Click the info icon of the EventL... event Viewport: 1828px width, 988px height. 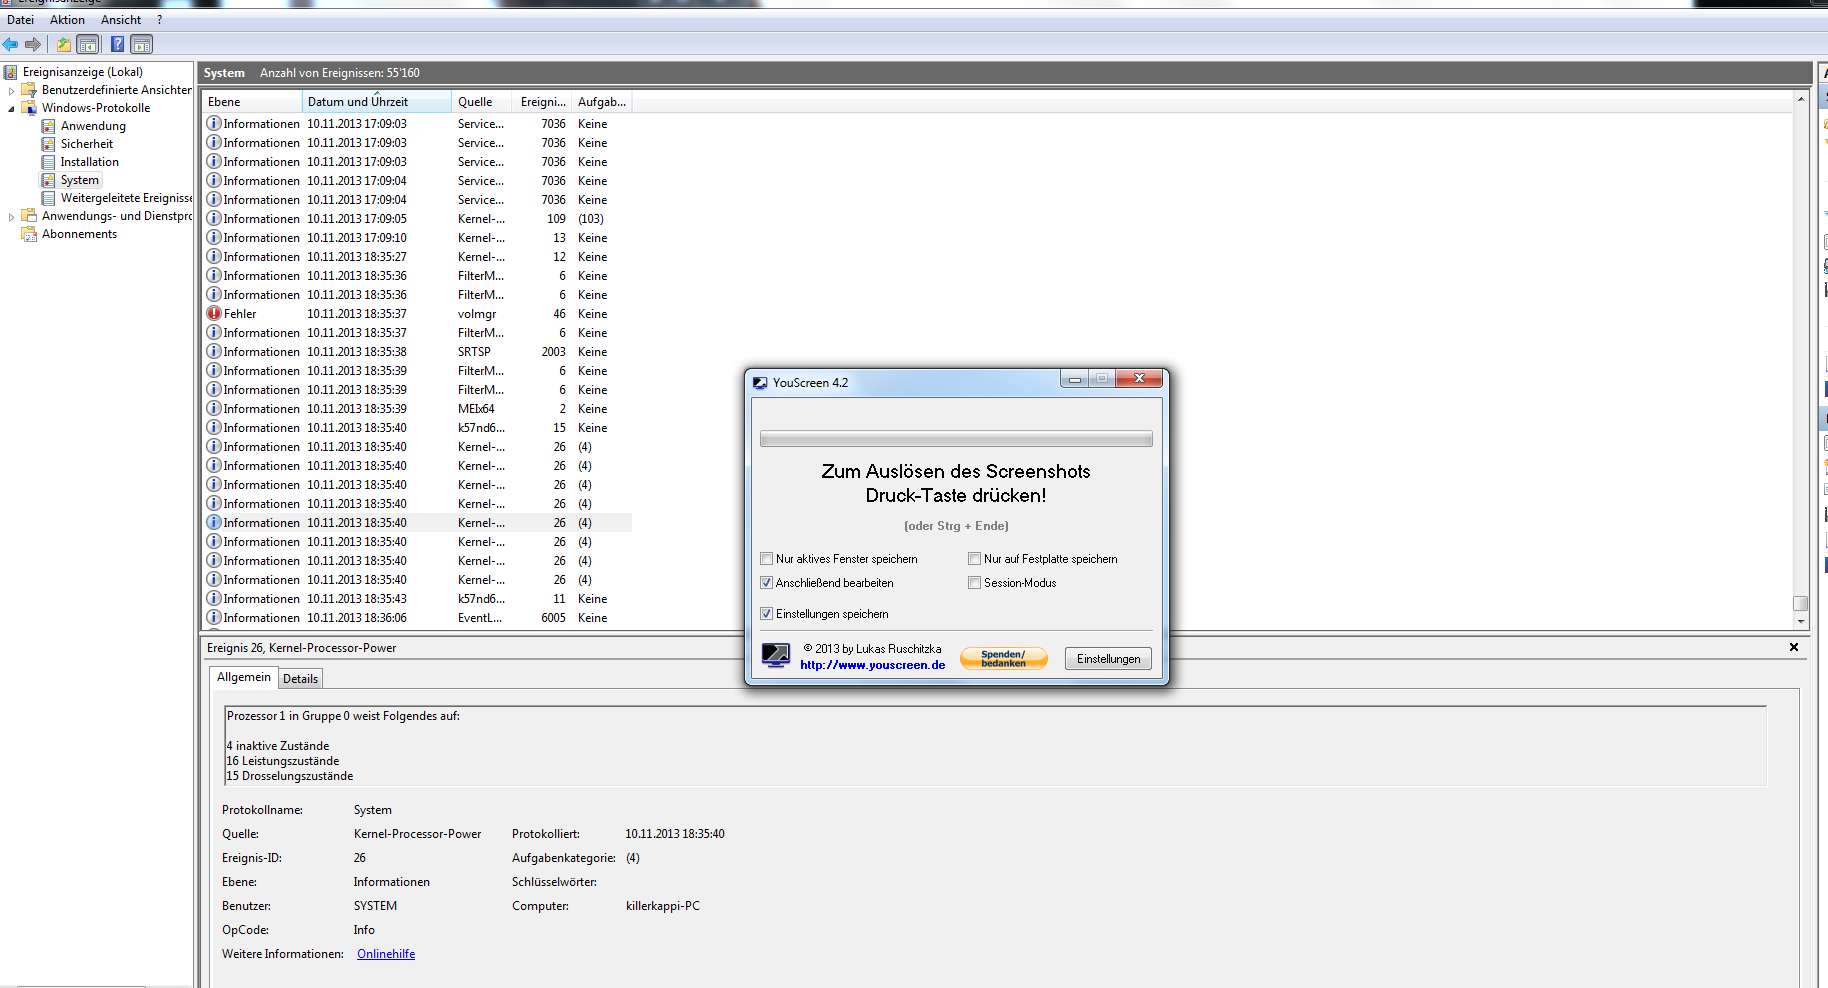pos(214,617)
